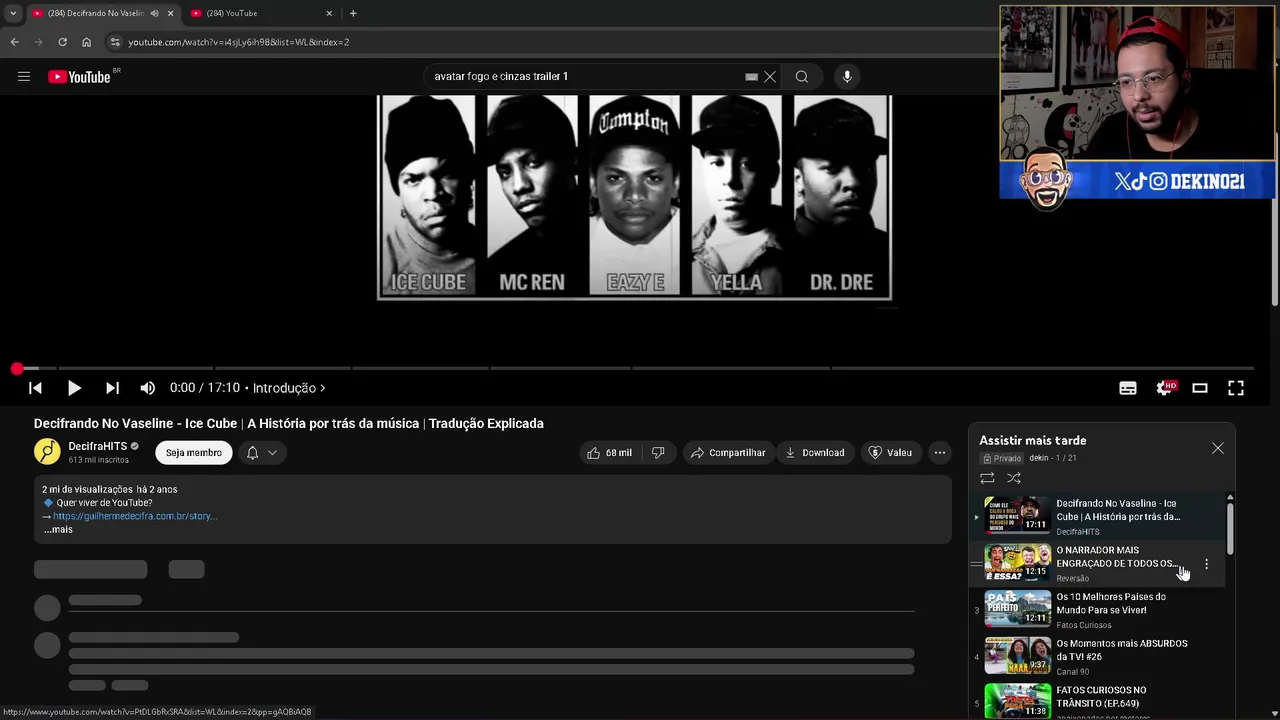This screenshot has height=720, width=1280.
Task: Open the notification bell dropdown
Action: click(262, 453)
